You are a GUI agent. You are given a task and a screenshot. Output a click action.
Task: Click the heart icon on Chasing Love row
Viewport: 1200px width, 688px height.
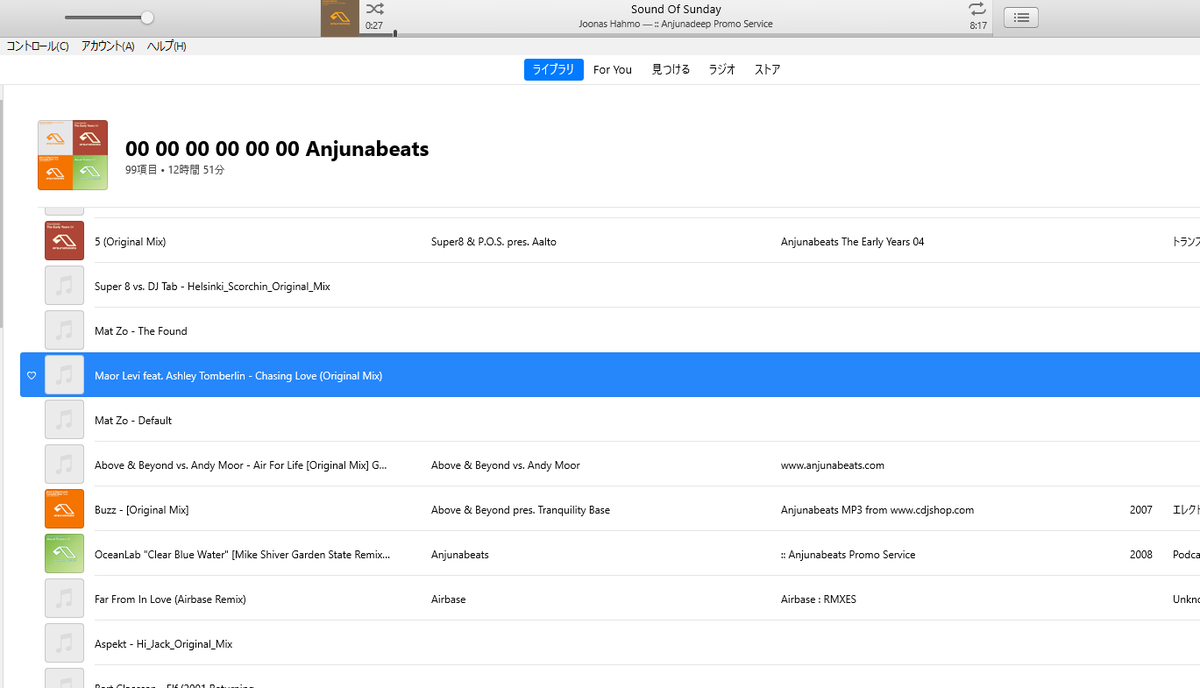31,376
